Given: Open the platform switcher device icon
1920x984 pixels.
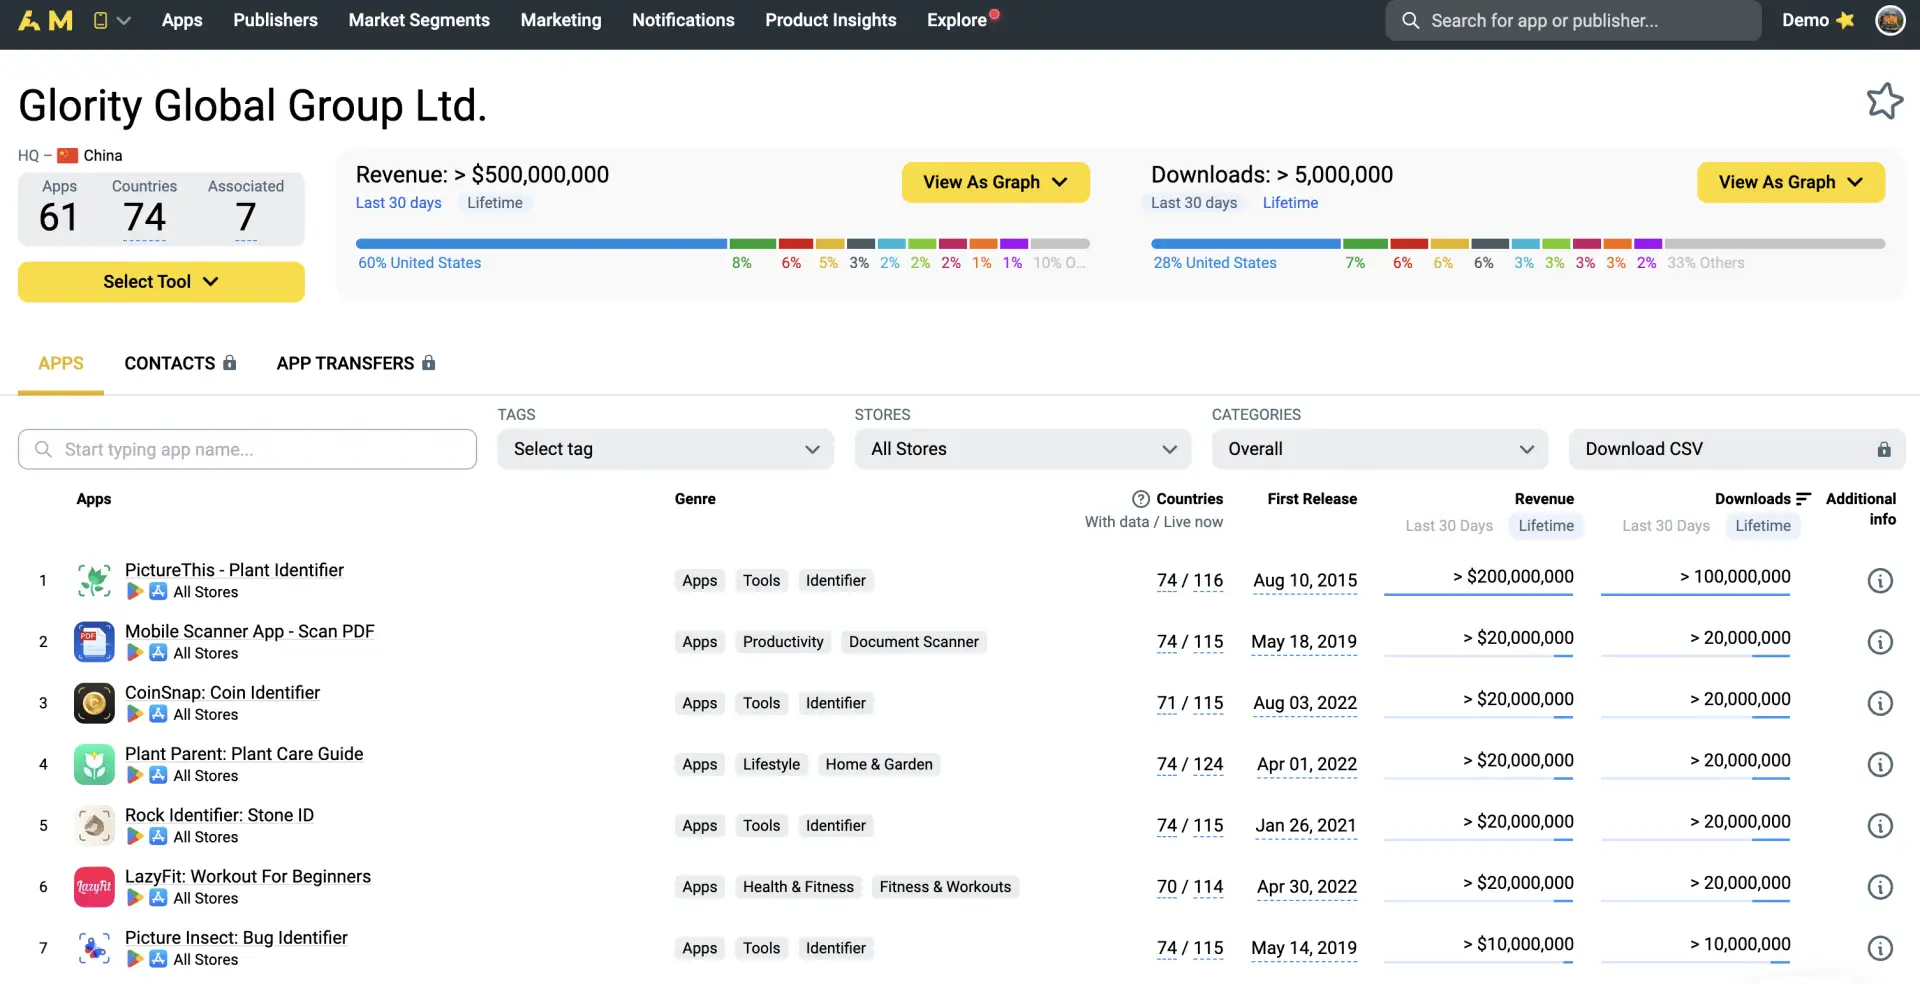Looking at the screenshot, I should coord(101,20).
